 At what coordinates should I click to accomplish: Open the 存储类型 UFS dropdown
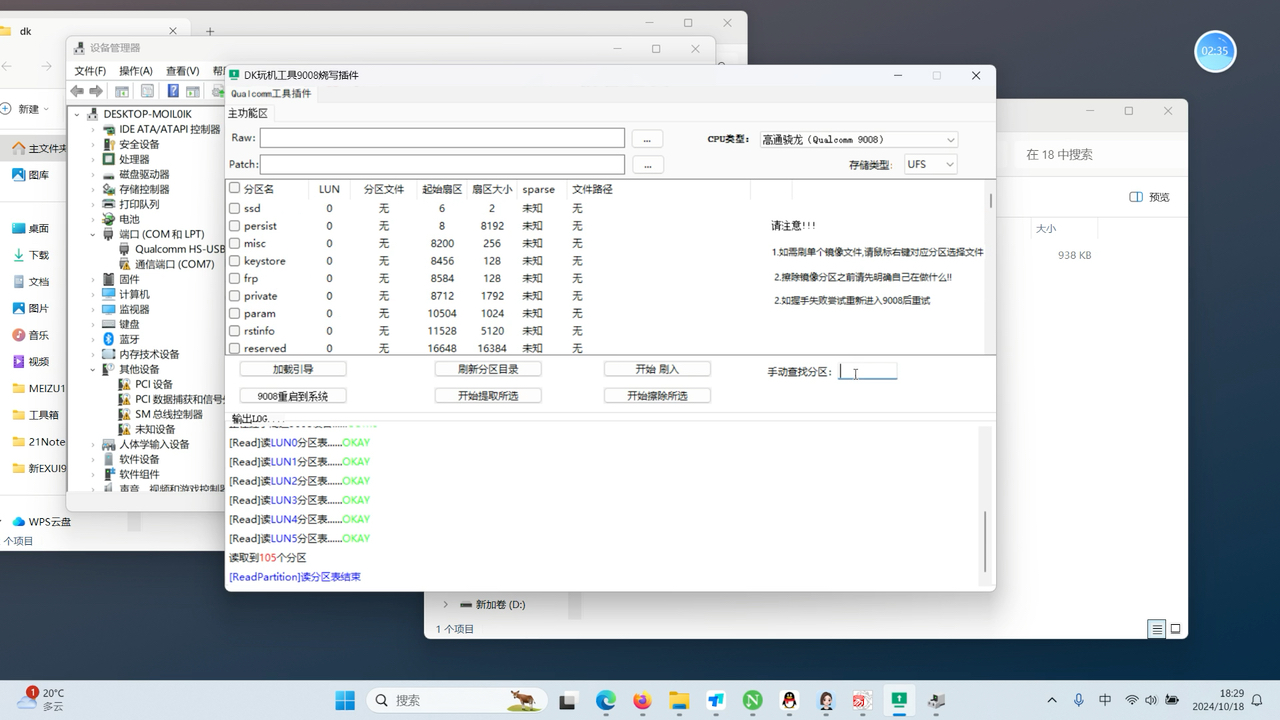pos(930,164)
